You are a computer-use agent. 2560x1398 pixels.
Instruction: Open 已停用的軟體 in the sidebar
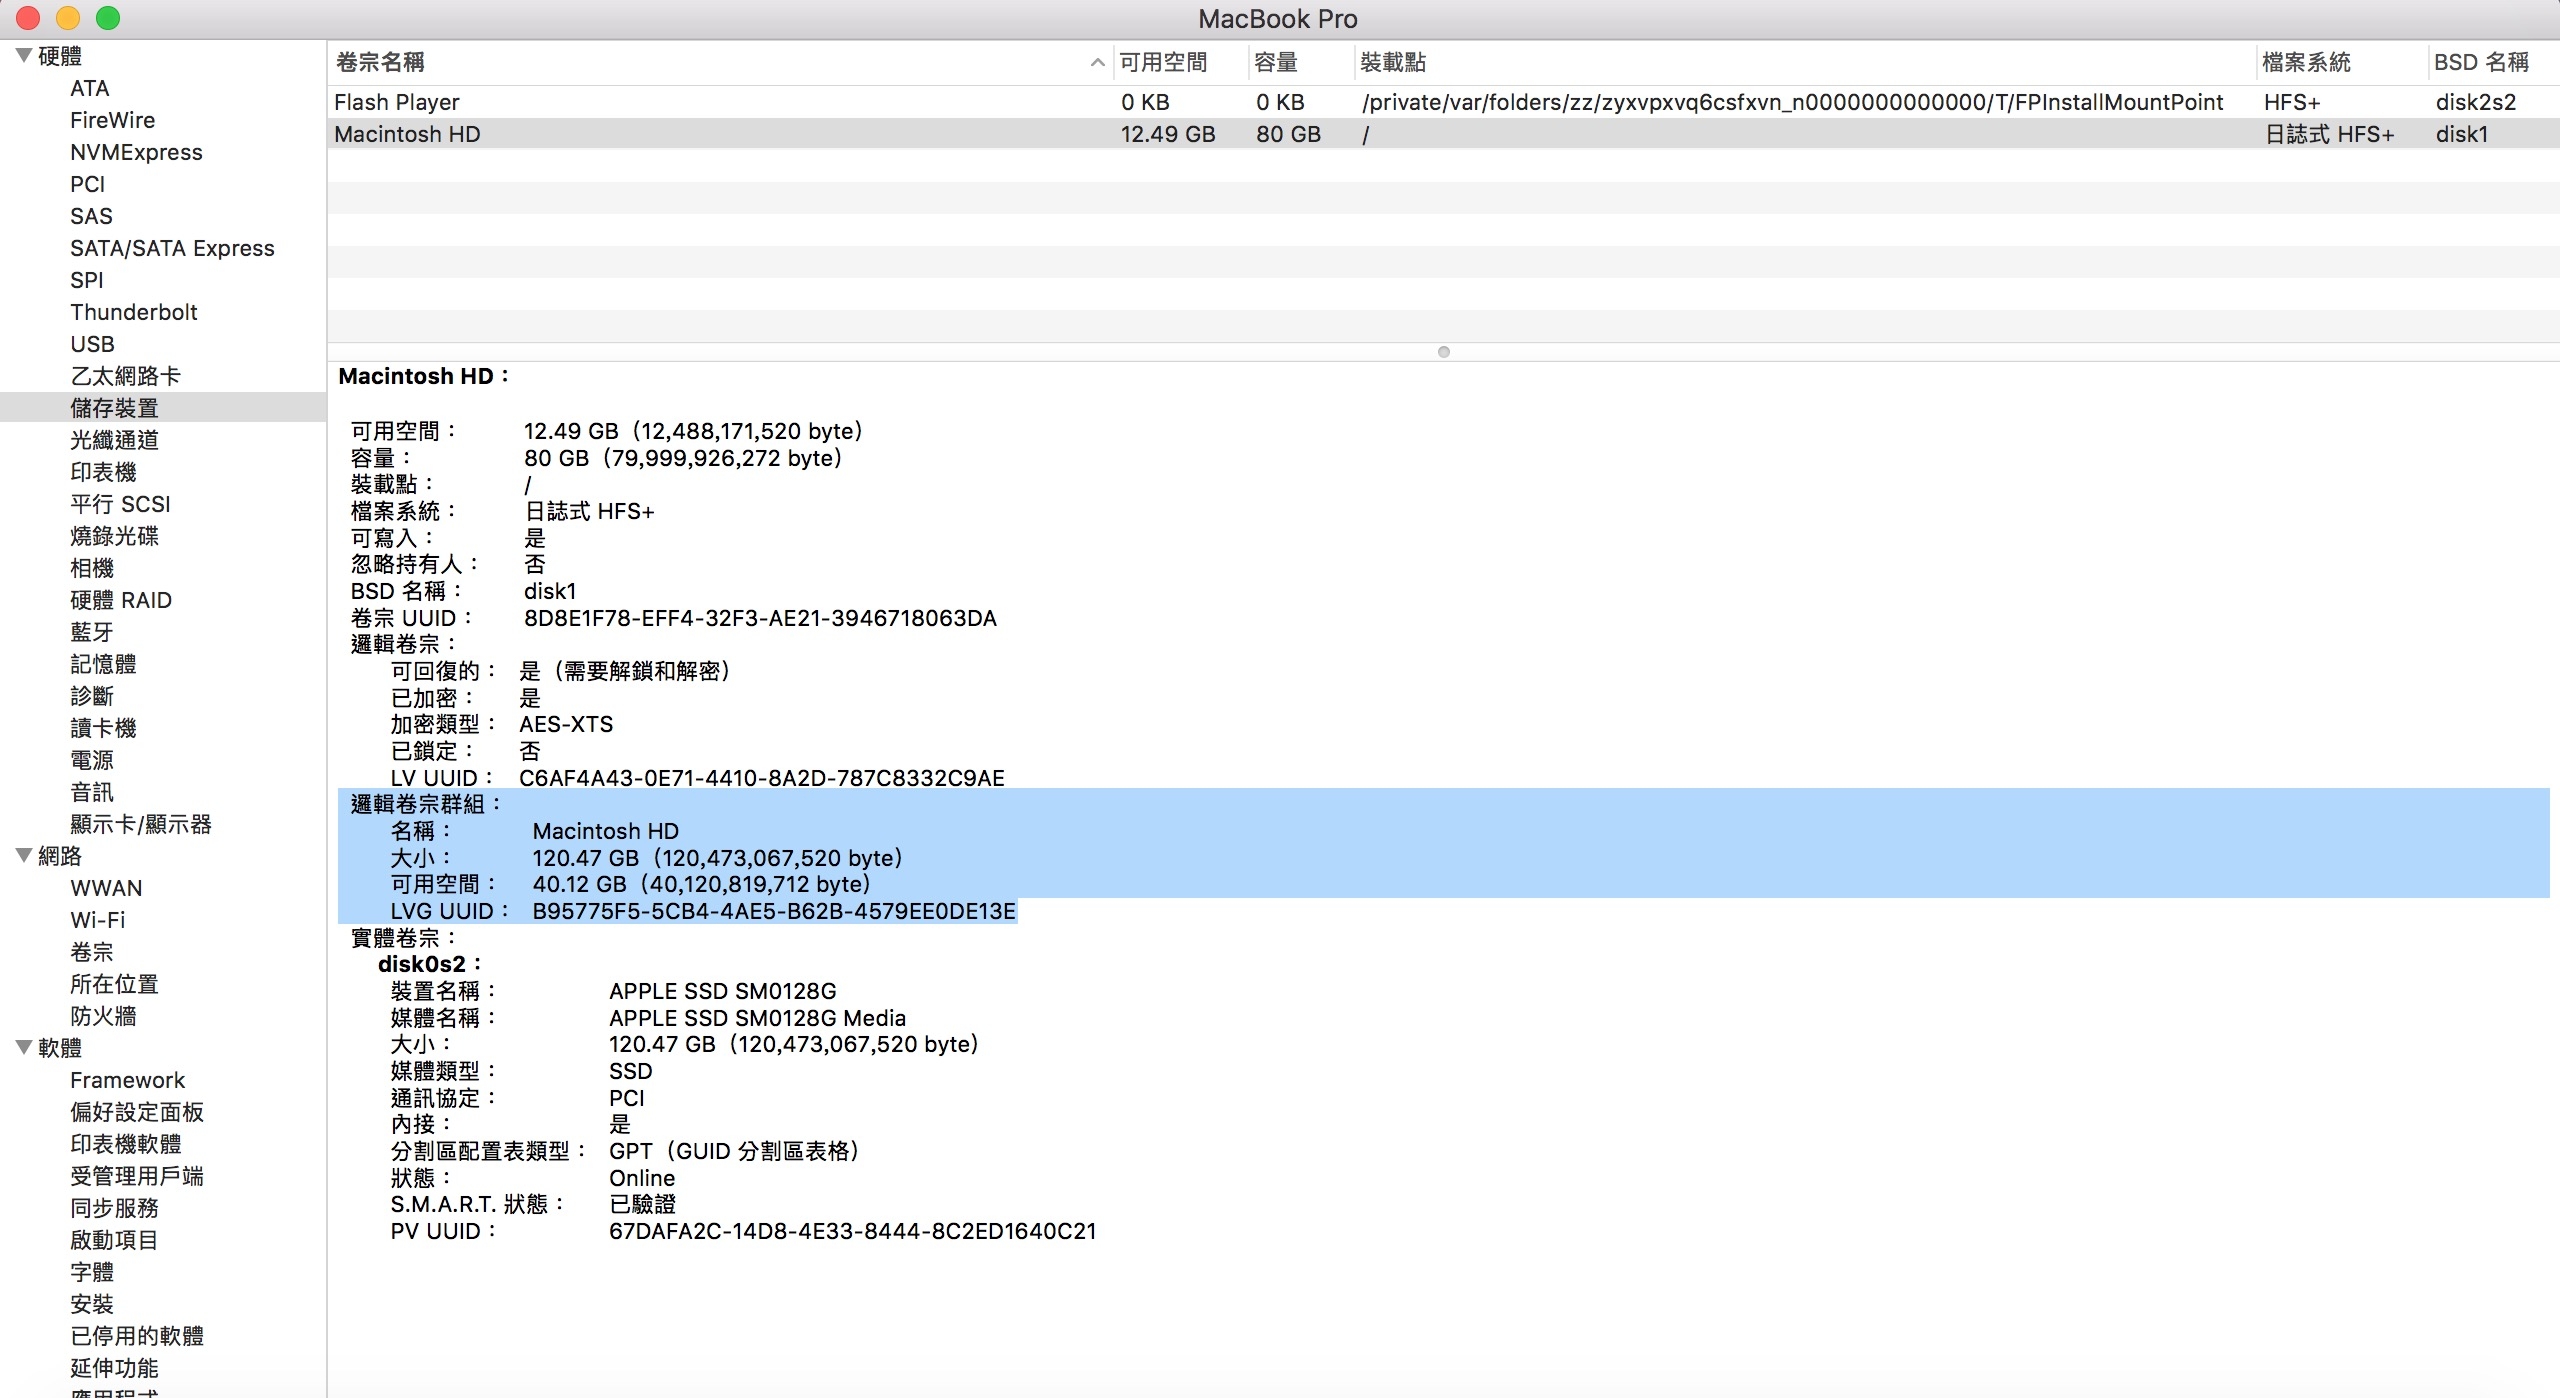(137, 1336)
